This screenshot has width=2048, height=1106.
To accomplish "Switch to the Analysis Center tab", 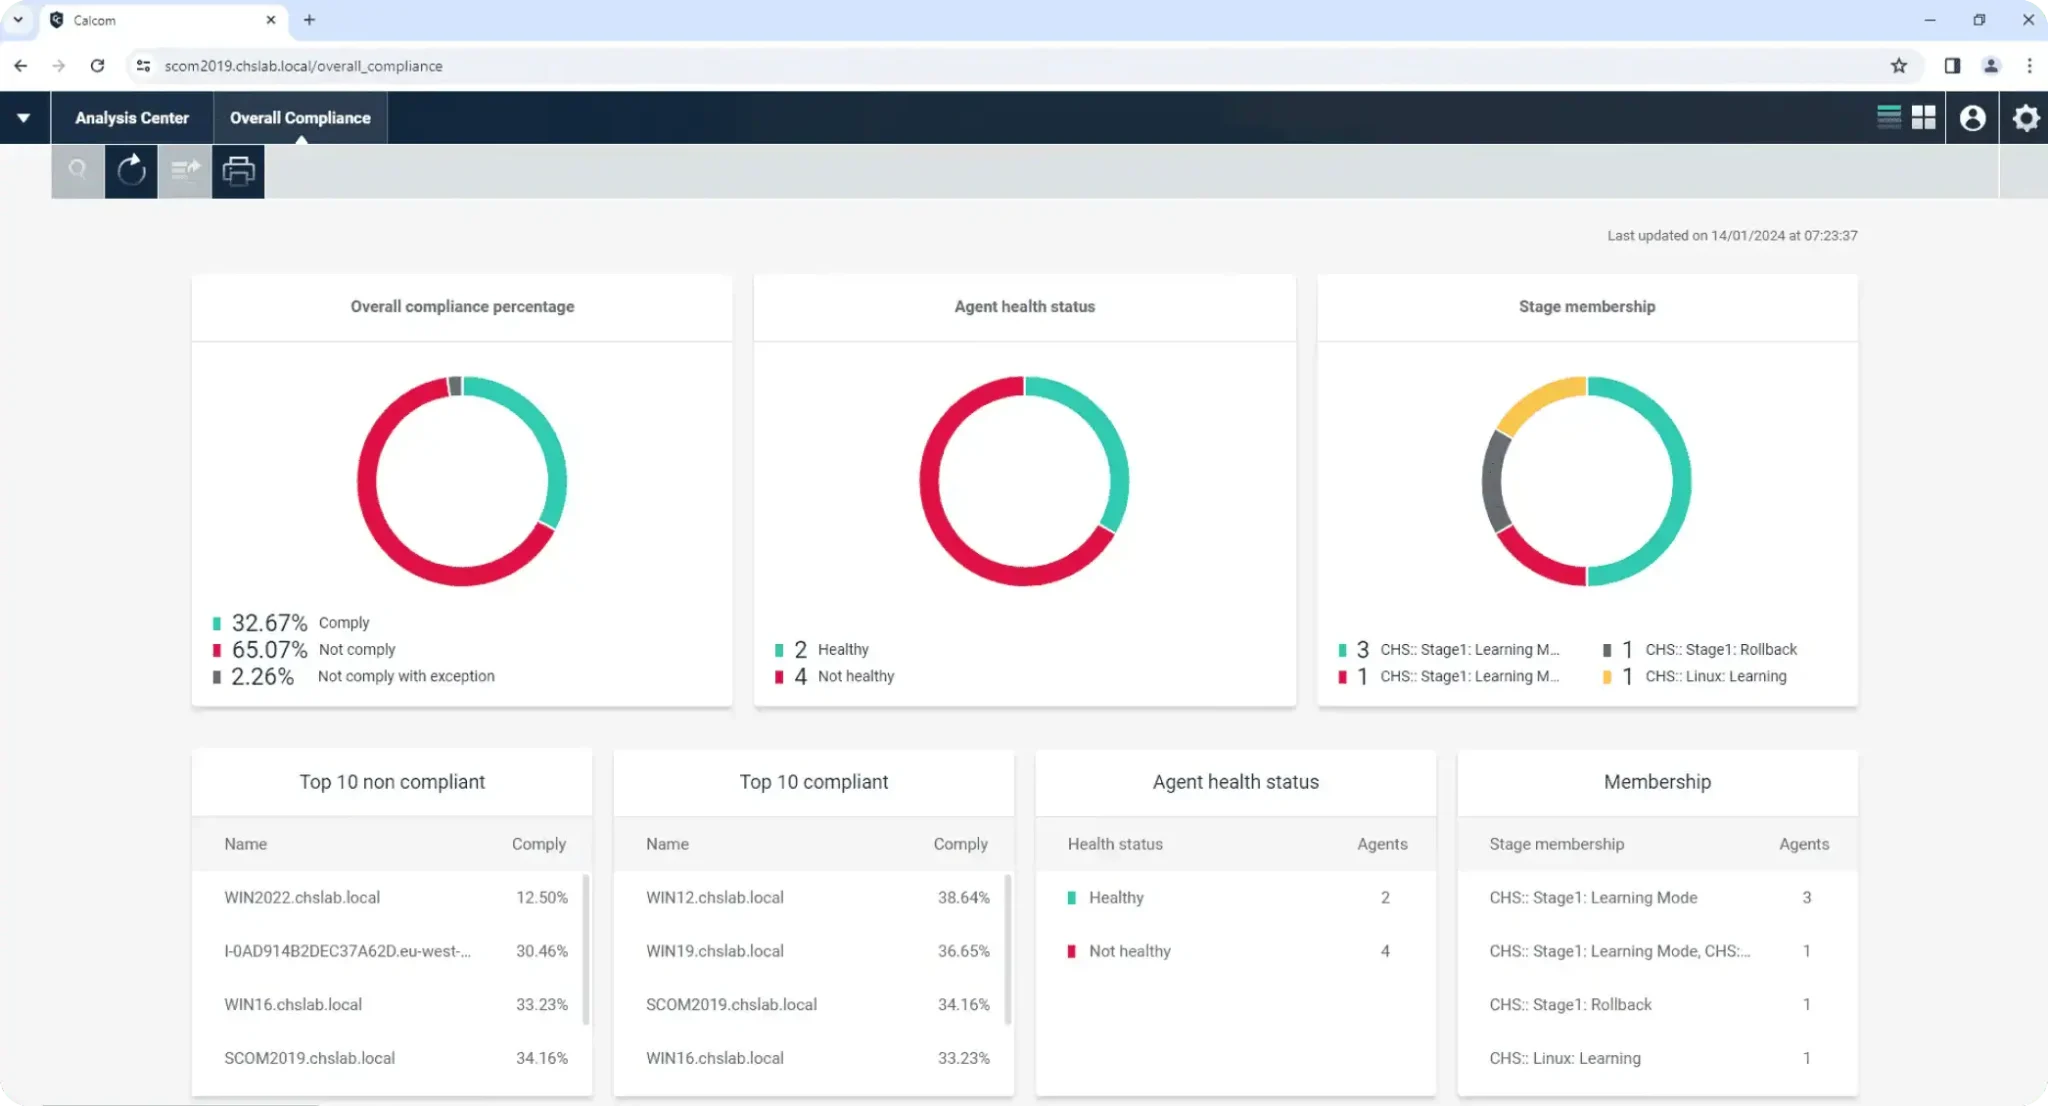I will pos(132,118).
